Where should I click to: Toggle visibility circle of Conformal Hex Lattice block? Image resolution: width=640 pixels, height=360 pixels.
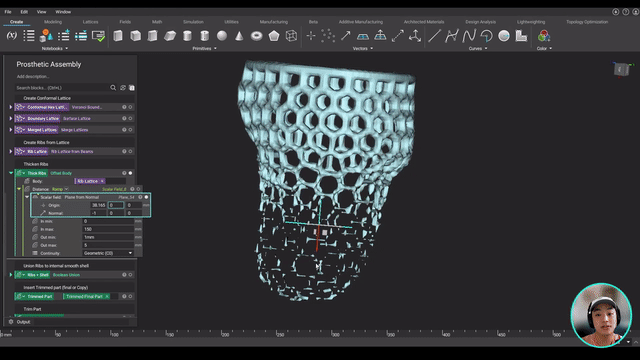point(131,107)
